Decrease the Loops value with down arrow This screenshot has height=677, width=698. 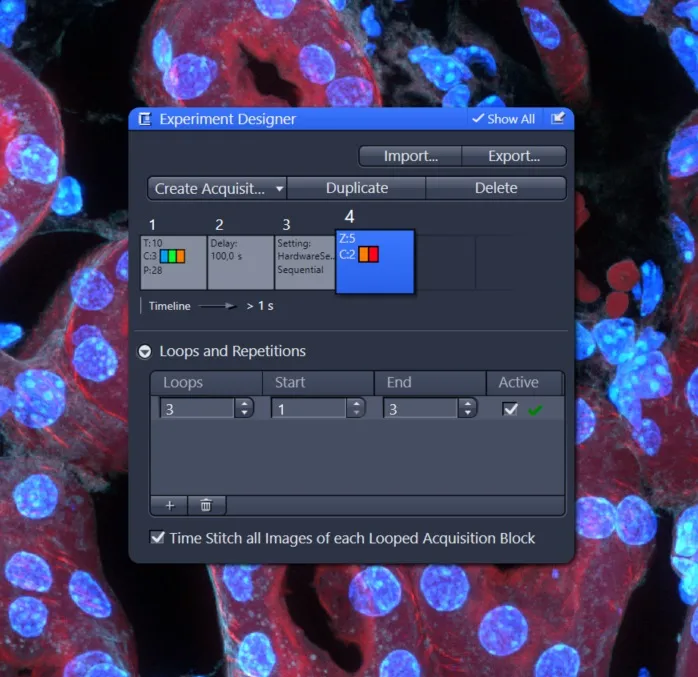244,413
